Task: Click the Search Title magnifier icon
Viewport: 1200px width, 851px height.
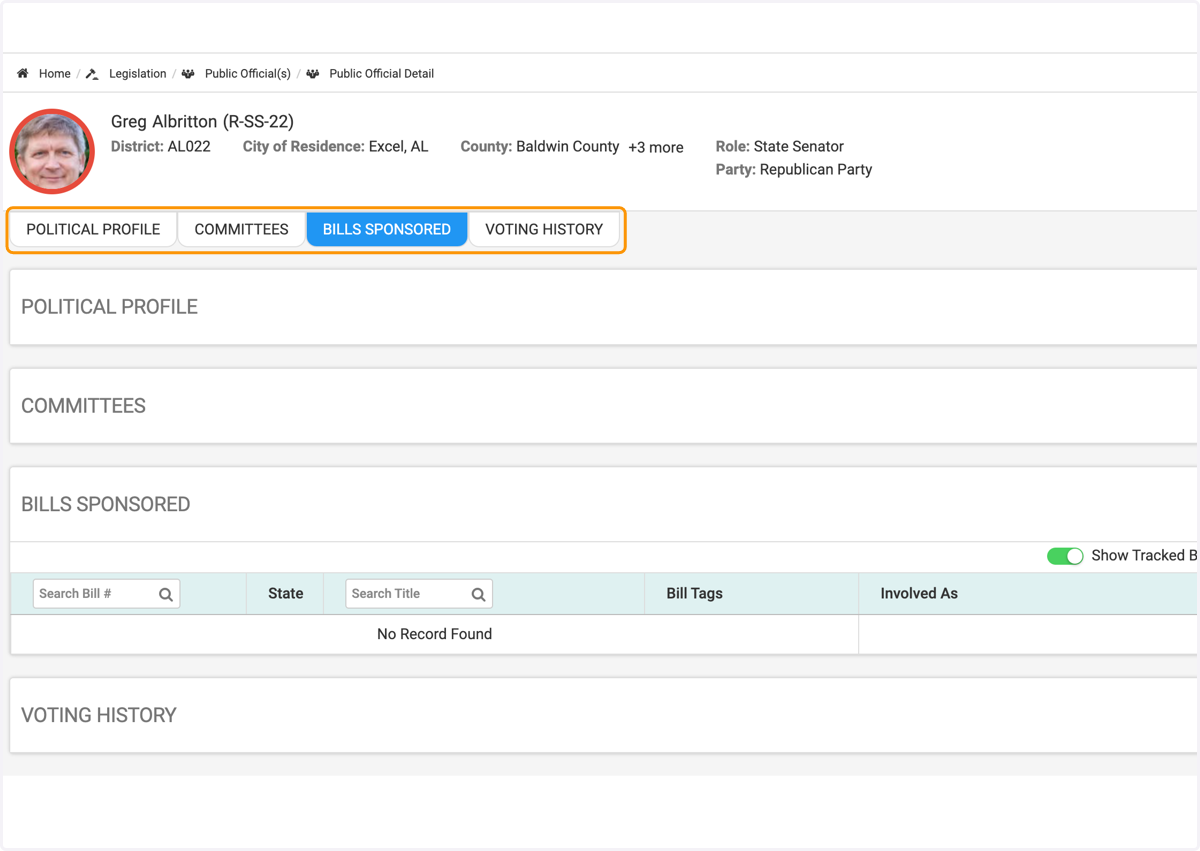Action: (479, 594)
